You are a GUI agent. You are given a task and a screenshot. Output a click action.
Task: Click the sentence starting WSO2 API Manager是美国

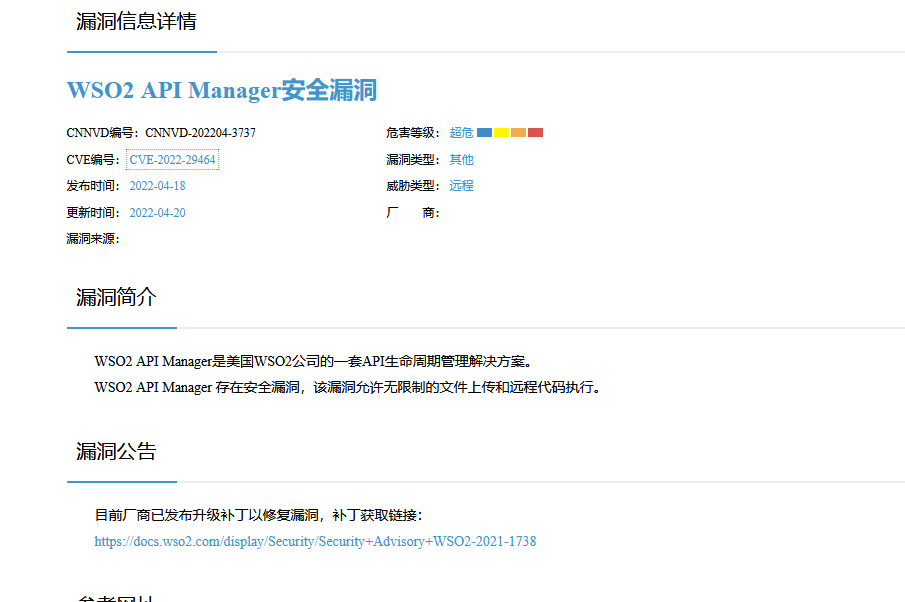[x=315, y=361]
